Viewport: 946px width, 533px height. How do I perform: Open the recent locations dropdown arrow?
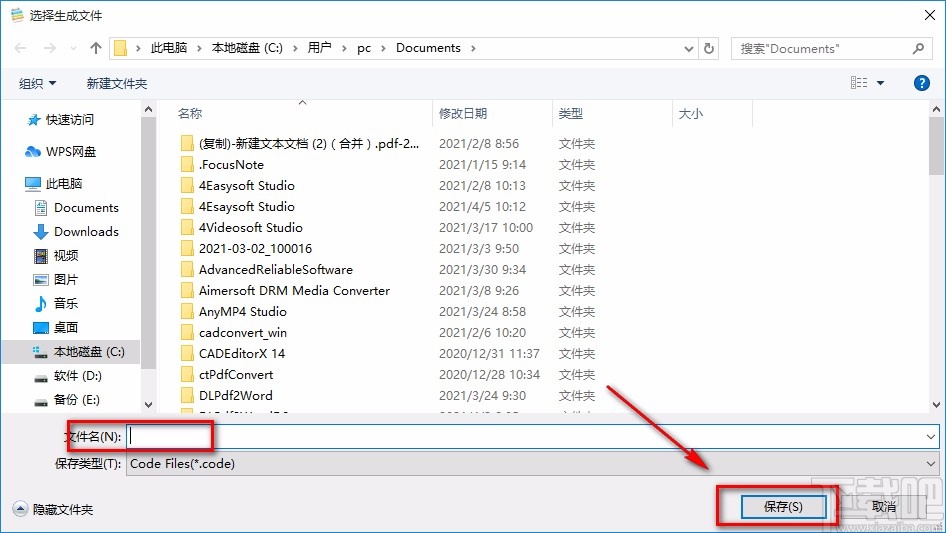pyautogui.click(x=73, y=48)
